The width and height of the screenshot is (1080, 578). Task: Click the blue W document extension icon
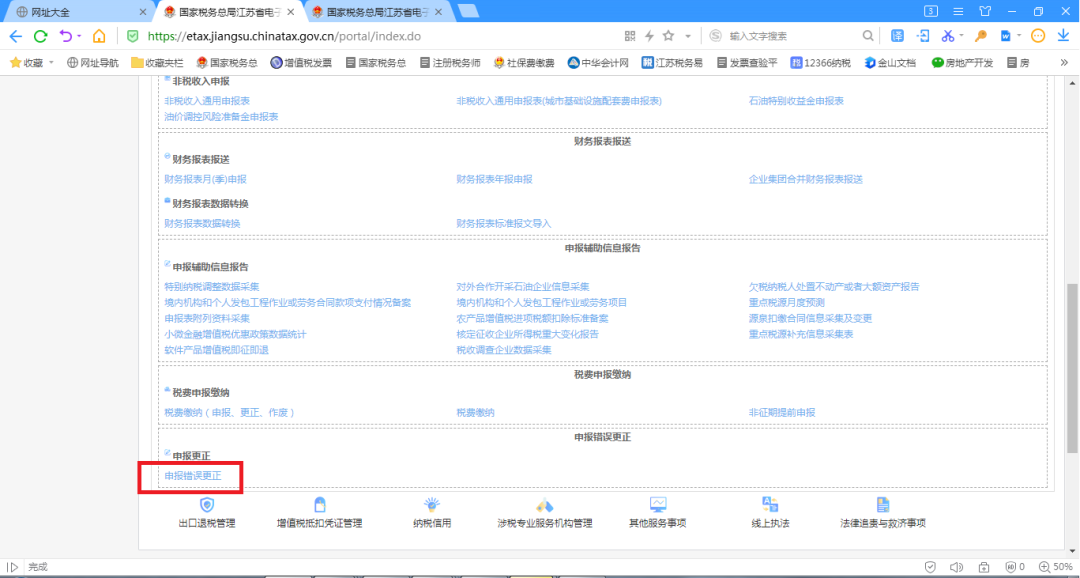[1006, 36]
